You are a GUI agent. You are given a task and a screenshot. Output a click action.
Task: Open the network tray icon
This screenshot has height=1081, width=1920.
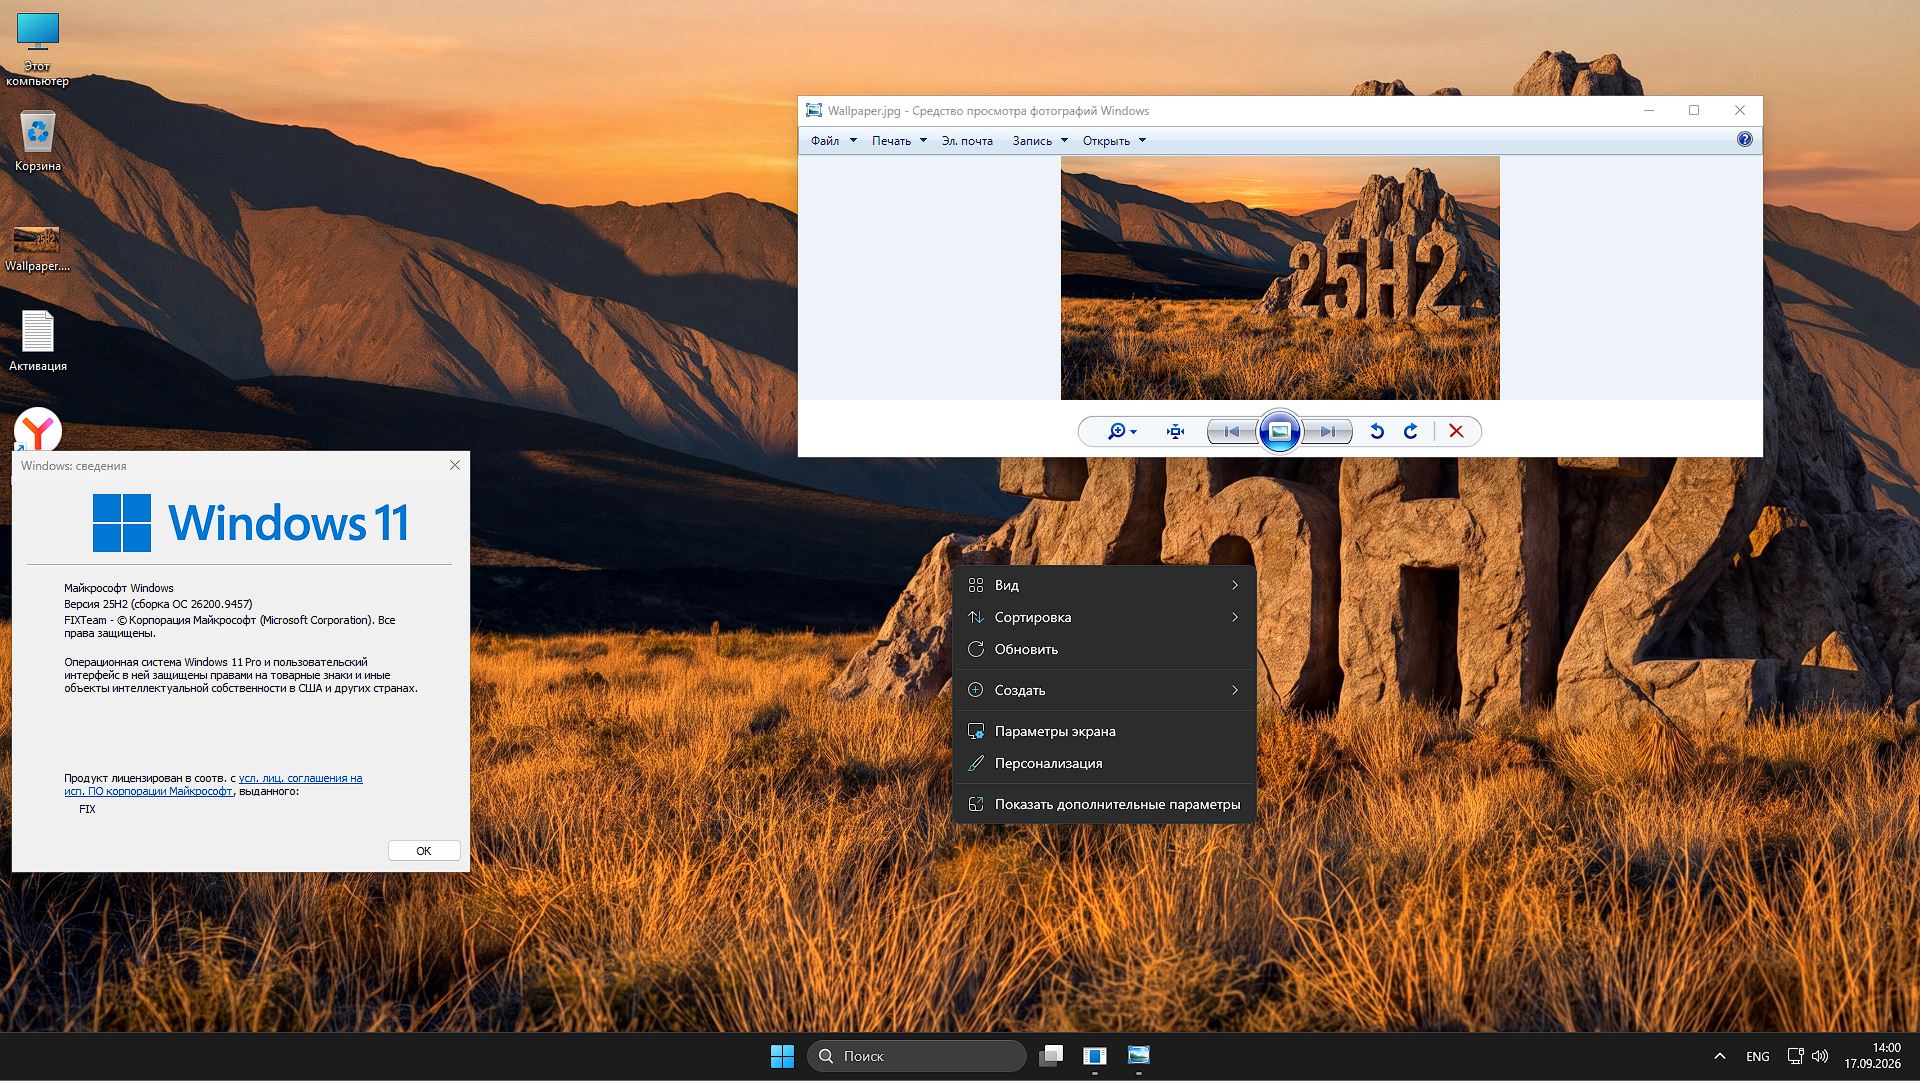[1795, 1056]
